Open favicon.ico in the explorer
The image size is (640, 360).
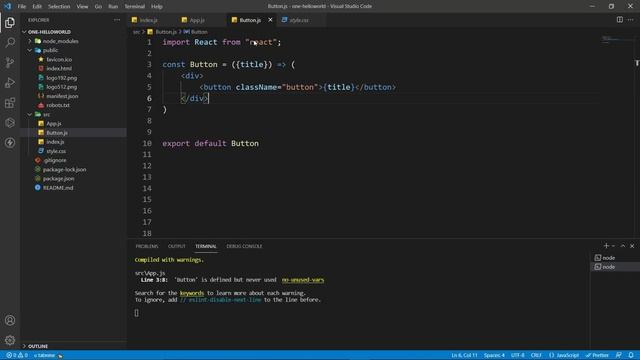[59, 60]
